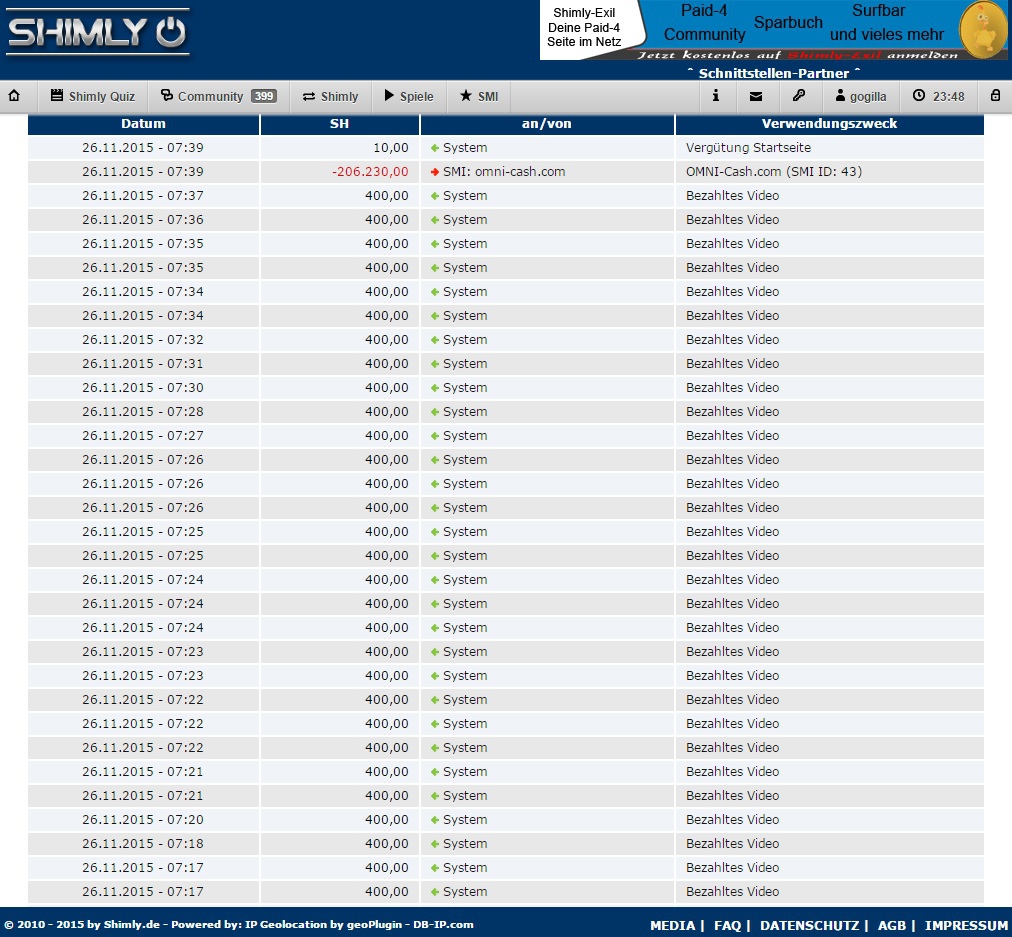Select date '26.11.2015 - 07:30'
Screen dimensions: 1012x937
click(143, 387)
